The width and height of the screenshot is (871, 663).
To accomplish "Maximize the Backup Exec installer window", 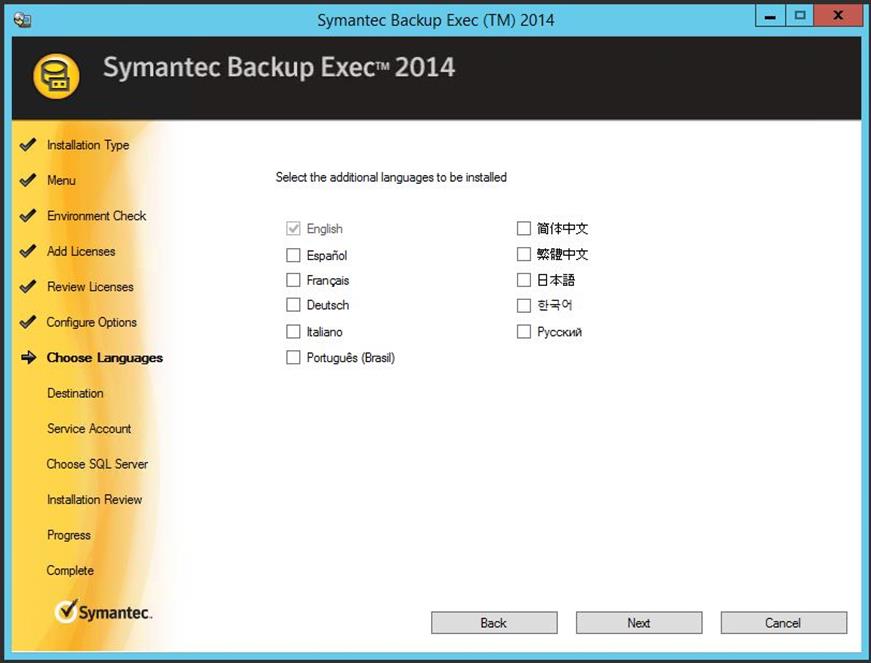I will coord(799,16).
